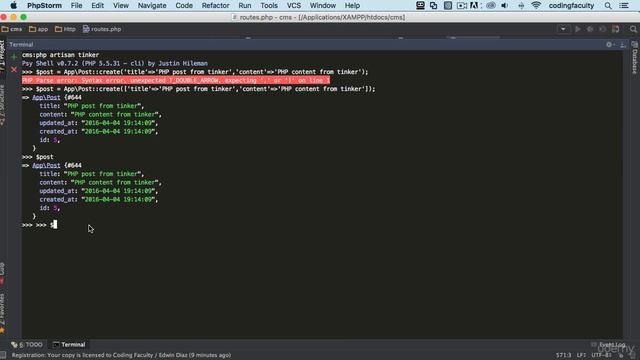Viewport: 640px width, 360px height.
Task: Click the second App\Post class link
Action: (x=46, y=165)
